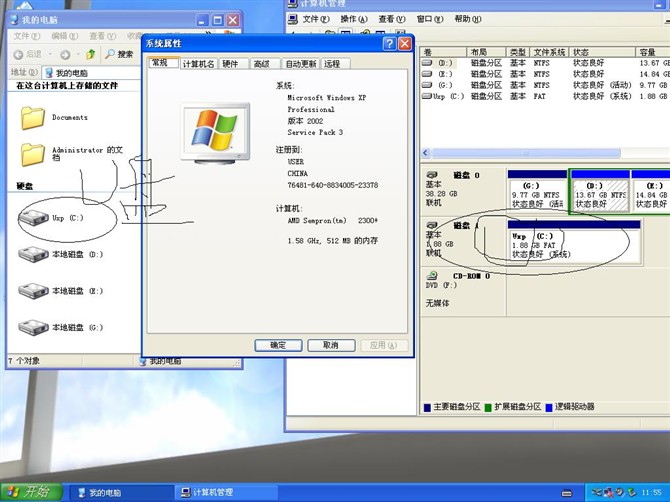Open the Administrator documents folder
Screen dimensions: 670x502
click(35, 154)
